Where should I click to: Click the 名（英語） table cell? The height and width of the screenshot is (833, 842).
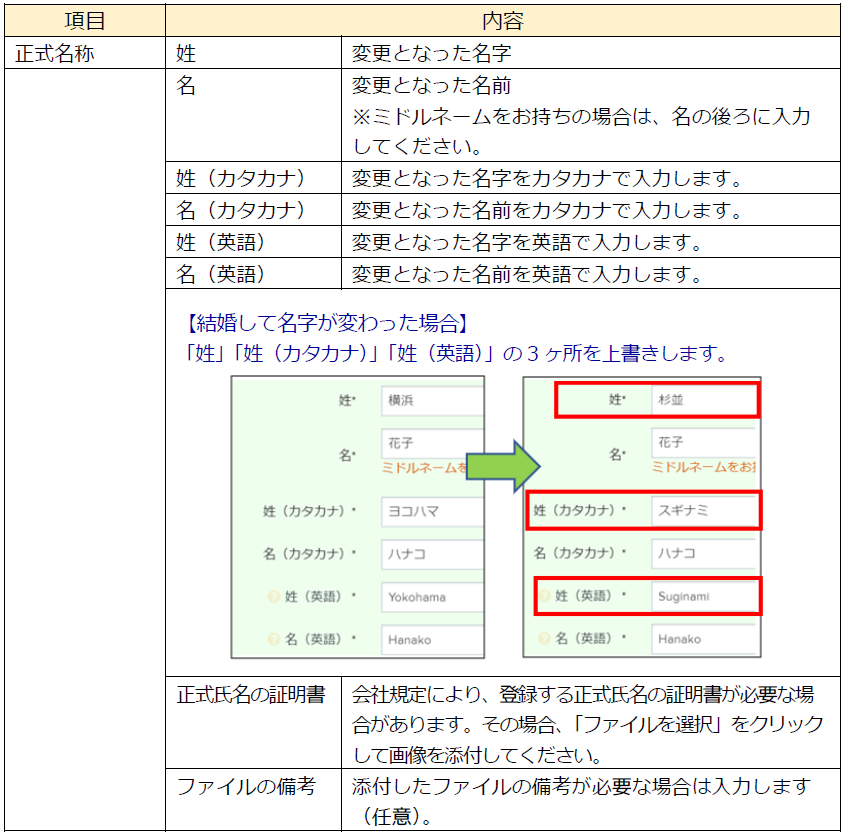click(x=253, y=273)
